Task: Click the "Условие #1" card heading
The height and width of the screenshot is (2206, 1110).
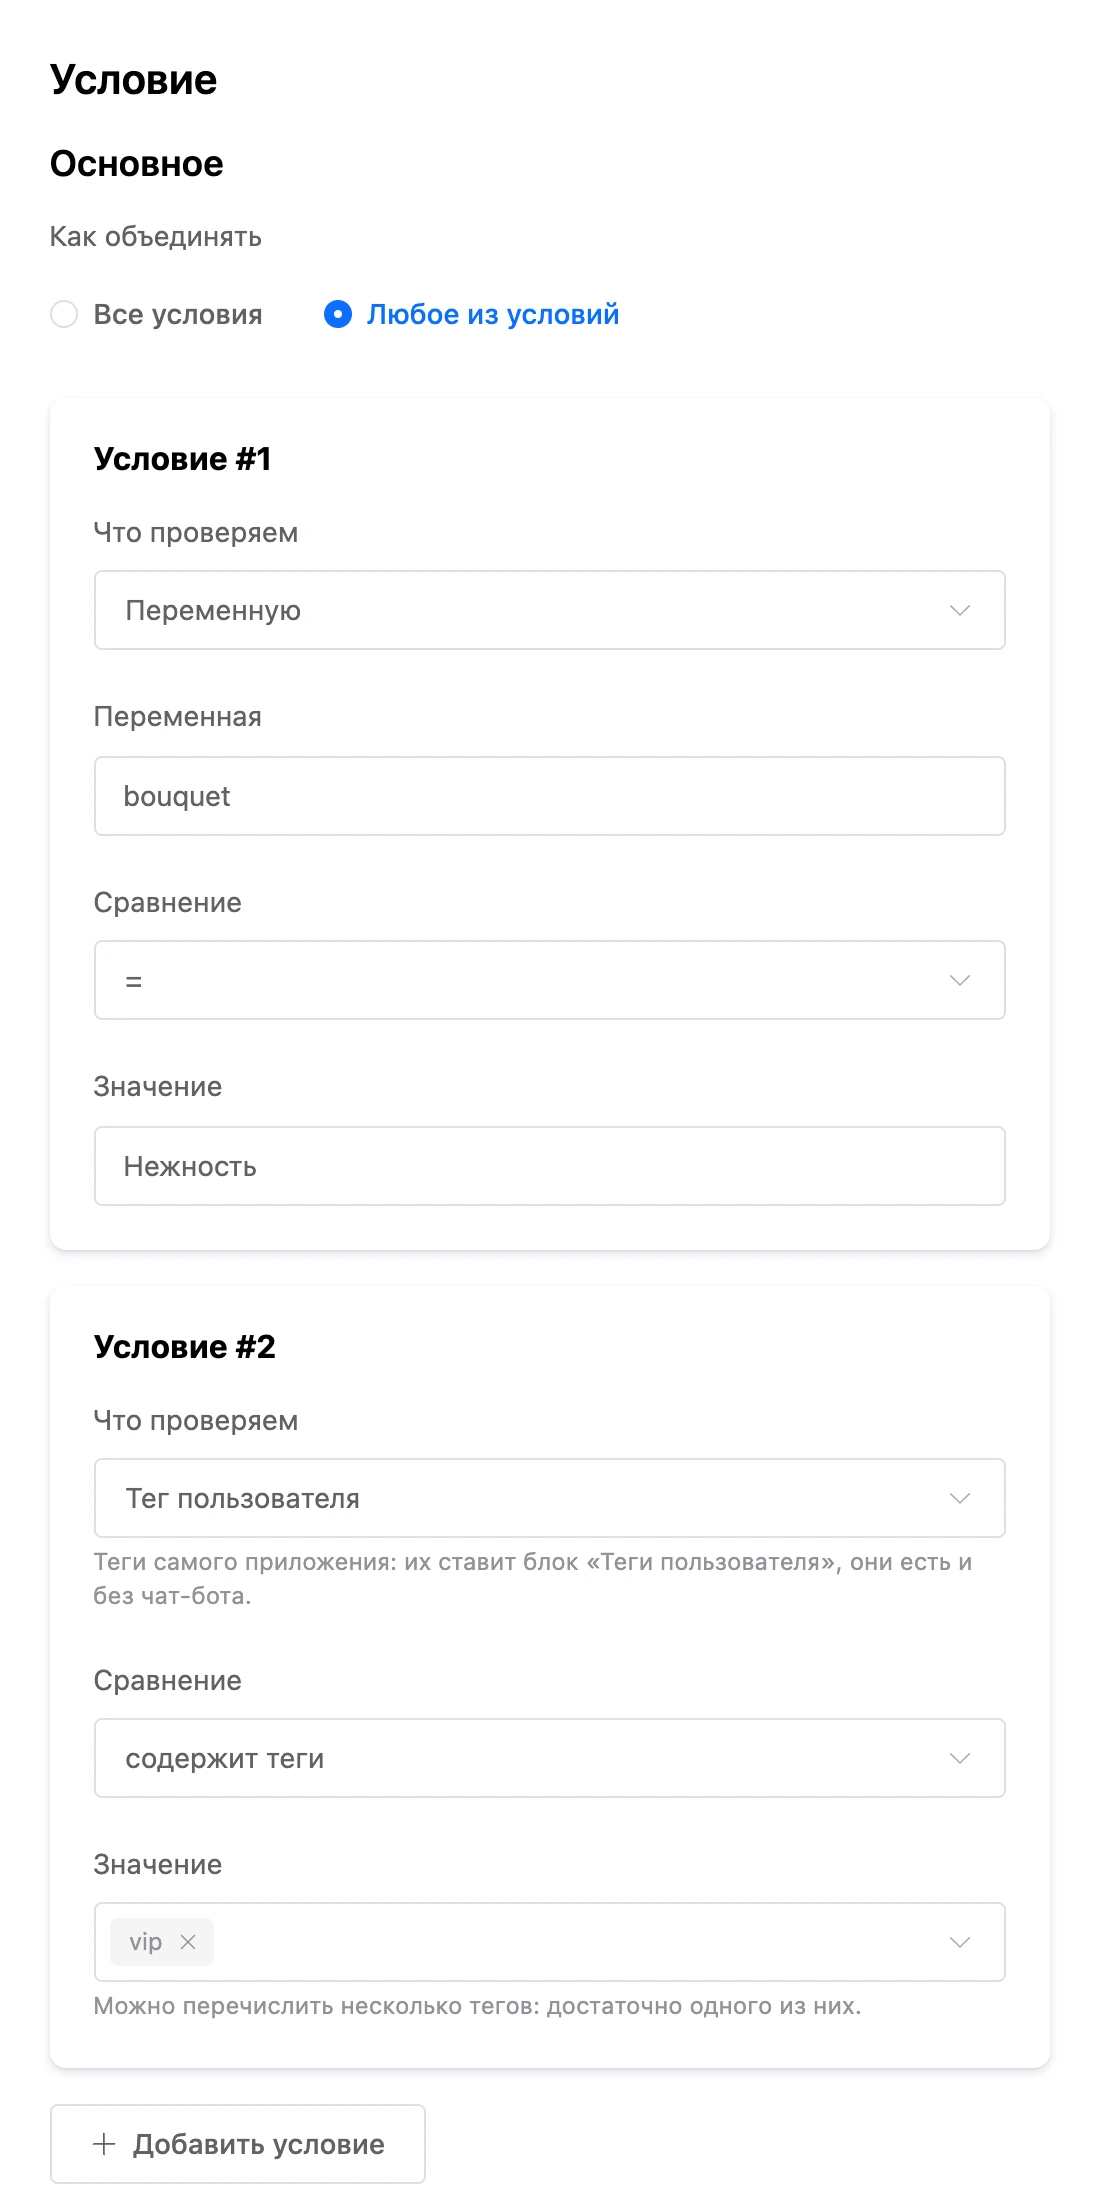Action: (183, 459)
